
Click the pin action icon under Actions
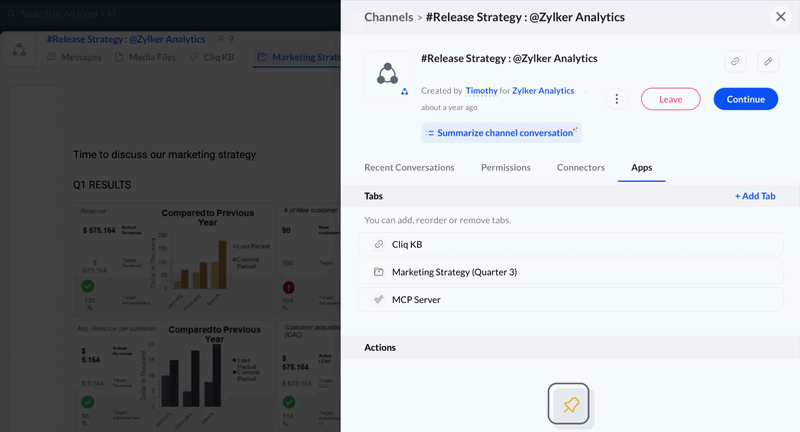point(569,404)
